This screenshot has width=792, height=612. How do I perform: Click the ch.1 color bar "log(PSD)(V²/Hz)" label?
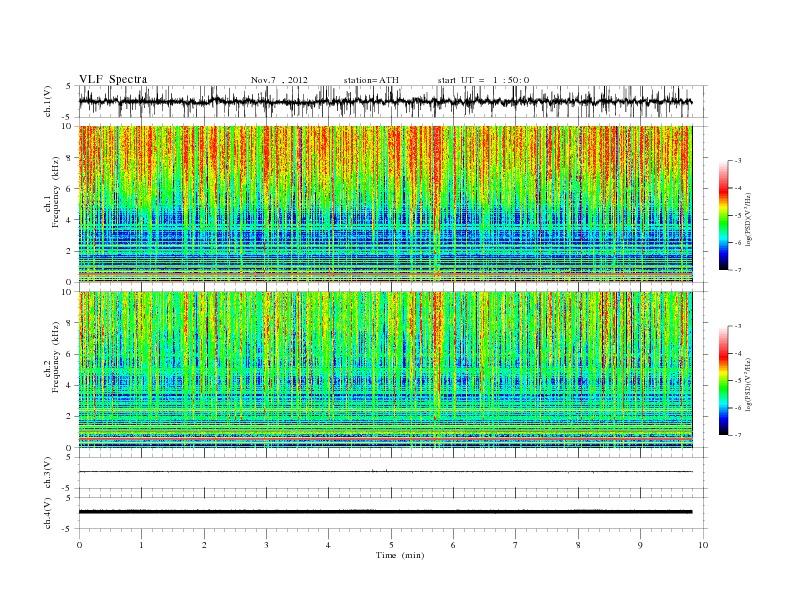pos(750,218)
